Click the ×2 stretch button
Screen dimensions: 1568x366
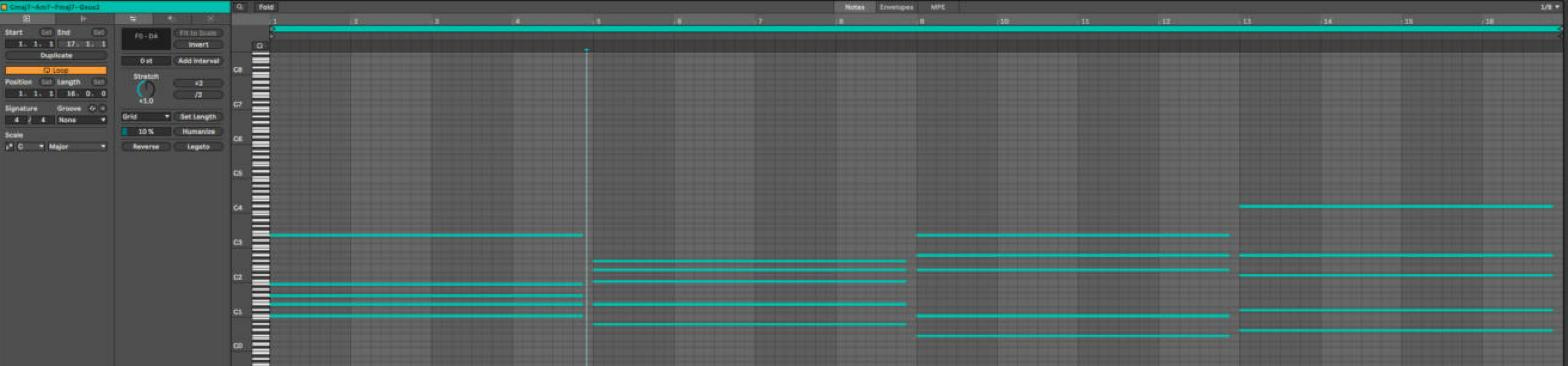[x=198, y=83]
